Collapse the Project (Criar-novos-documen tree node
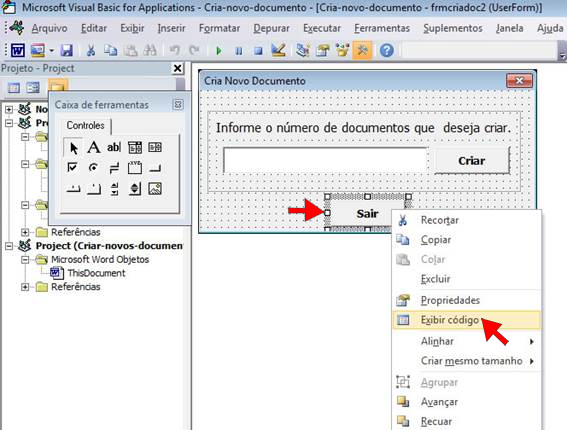 (9, 246)
